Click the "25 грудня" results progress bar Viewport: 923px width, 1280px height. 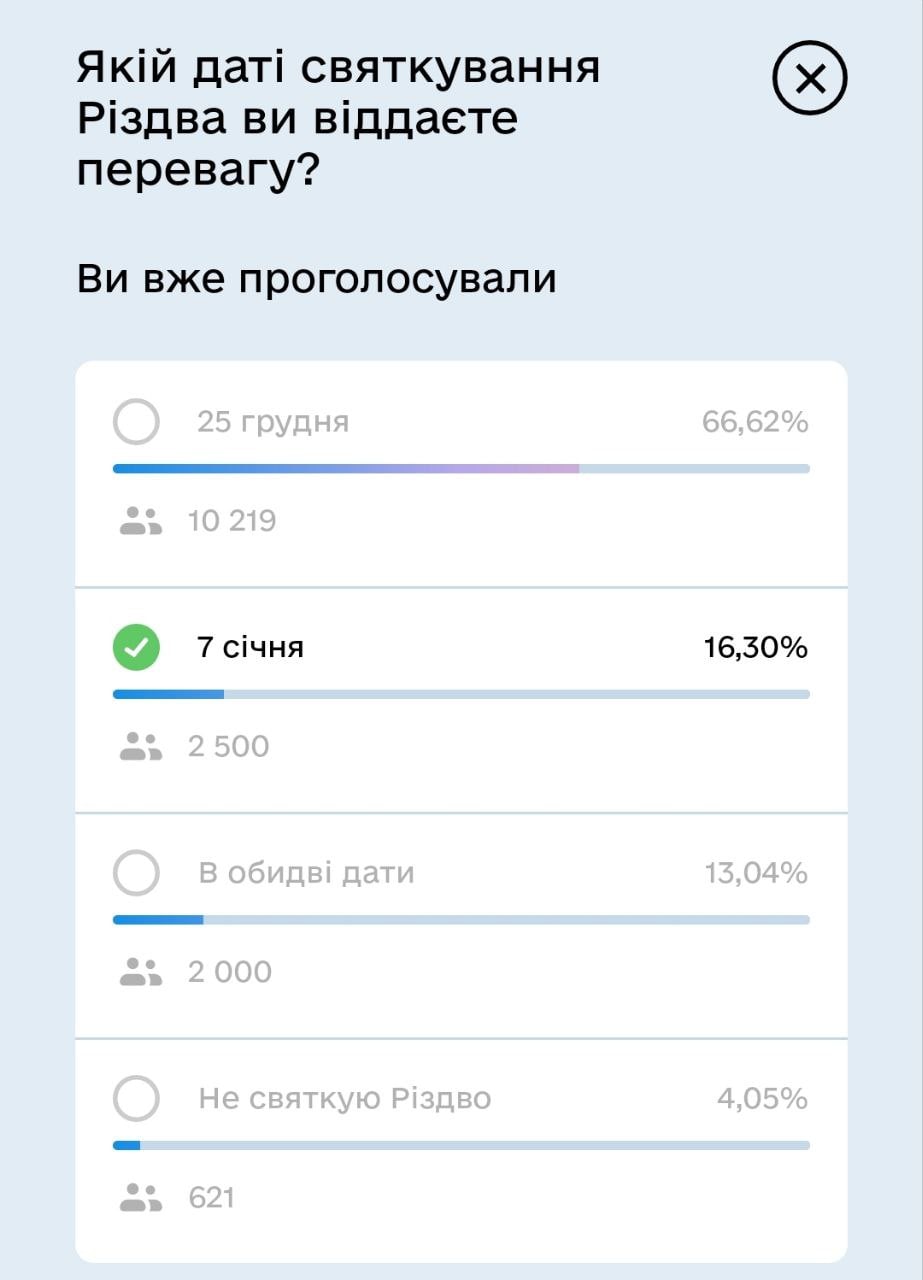tap(461, 468)
